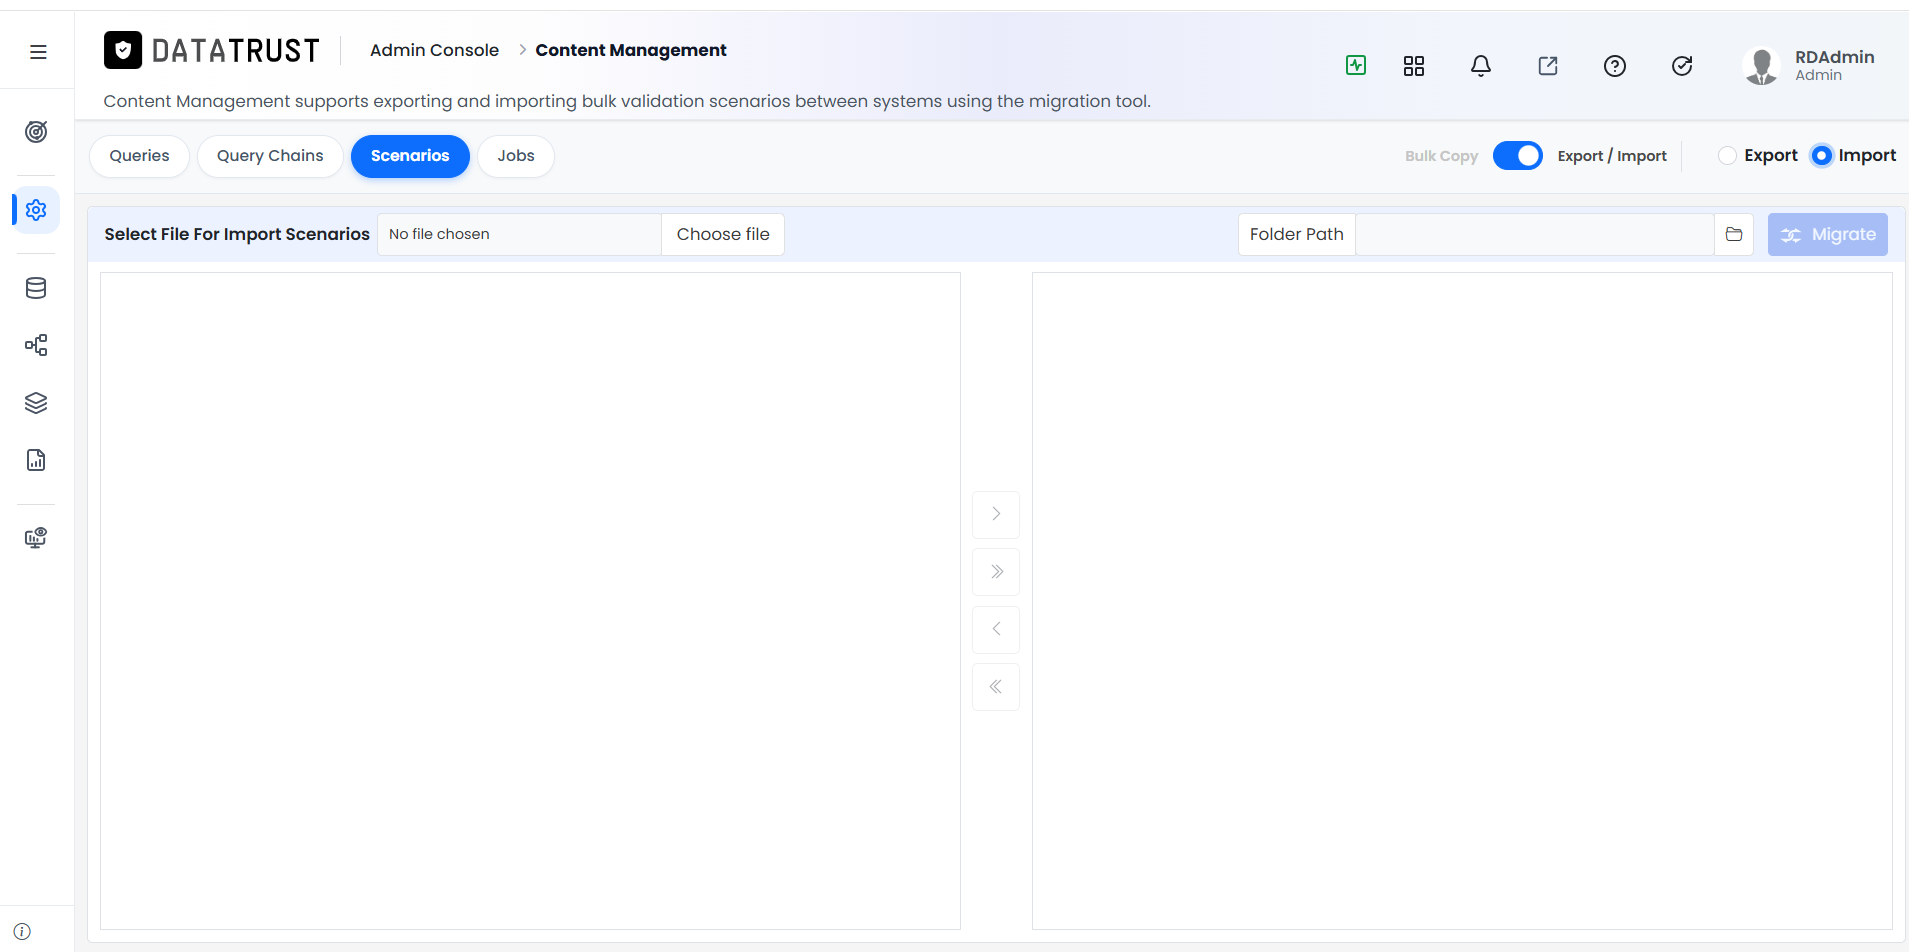
Task: Click the Bulk Copy label
Action: pos(1441,156)
